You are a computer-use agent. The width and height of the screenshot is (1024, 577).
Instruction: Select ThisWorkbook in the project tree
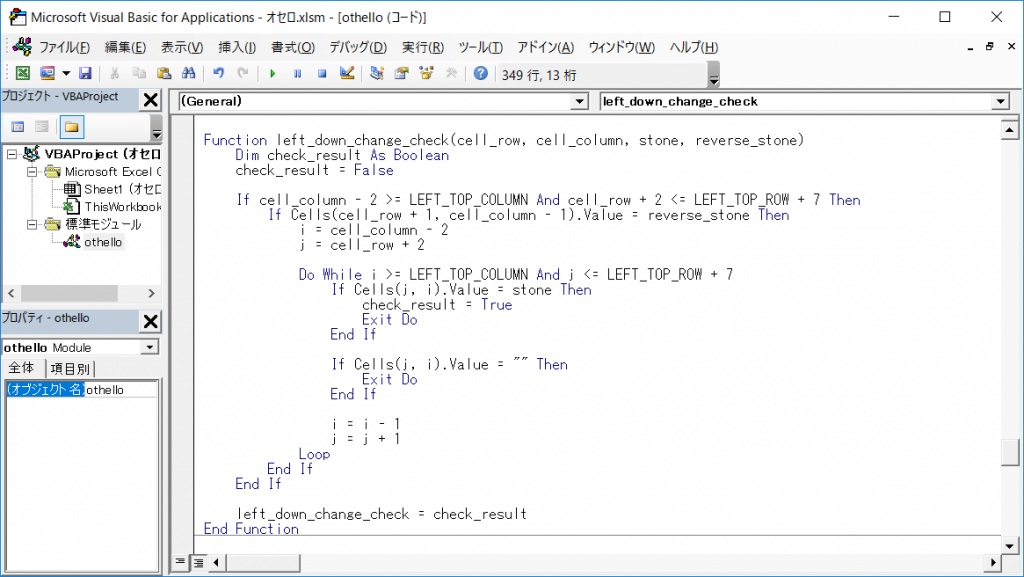[122, 206]
